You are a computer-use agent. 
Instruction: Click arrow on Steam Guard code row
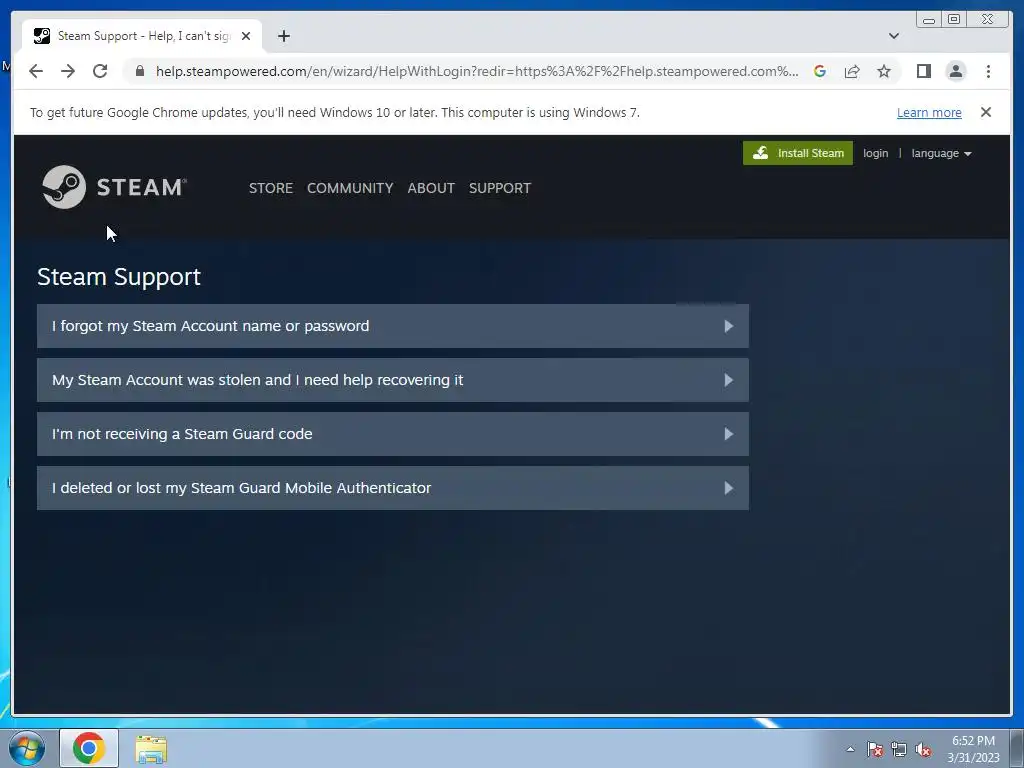[x=729, y=434]
